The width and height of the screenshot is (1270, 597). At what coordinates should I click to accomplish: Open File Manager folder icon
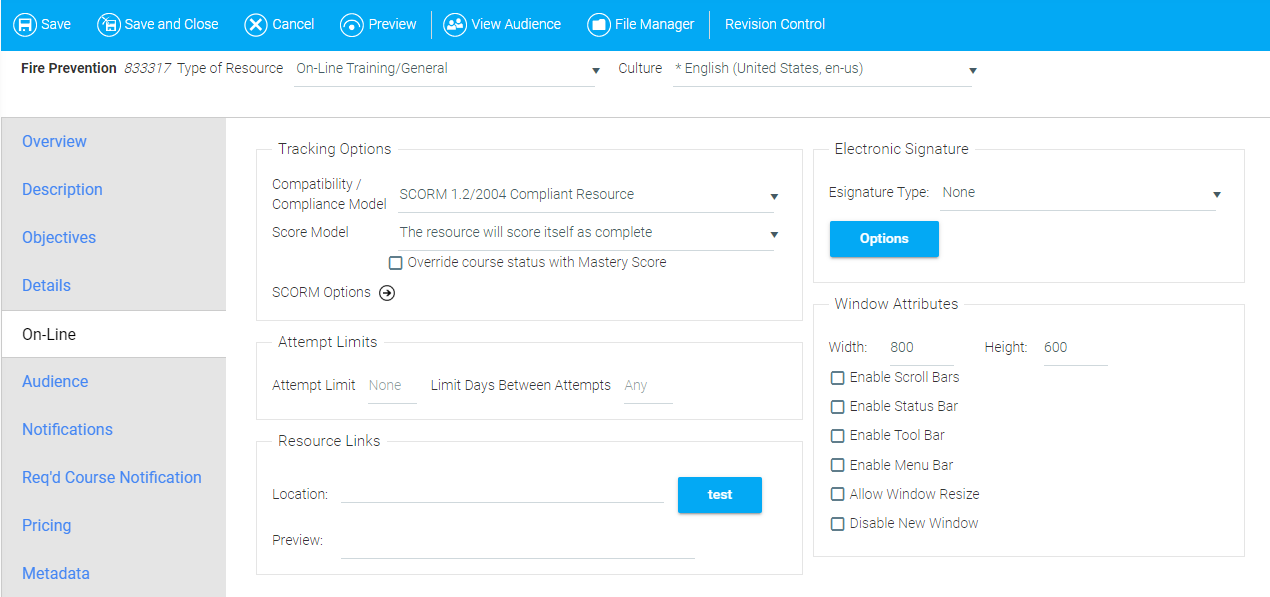(x=599, y=25)
